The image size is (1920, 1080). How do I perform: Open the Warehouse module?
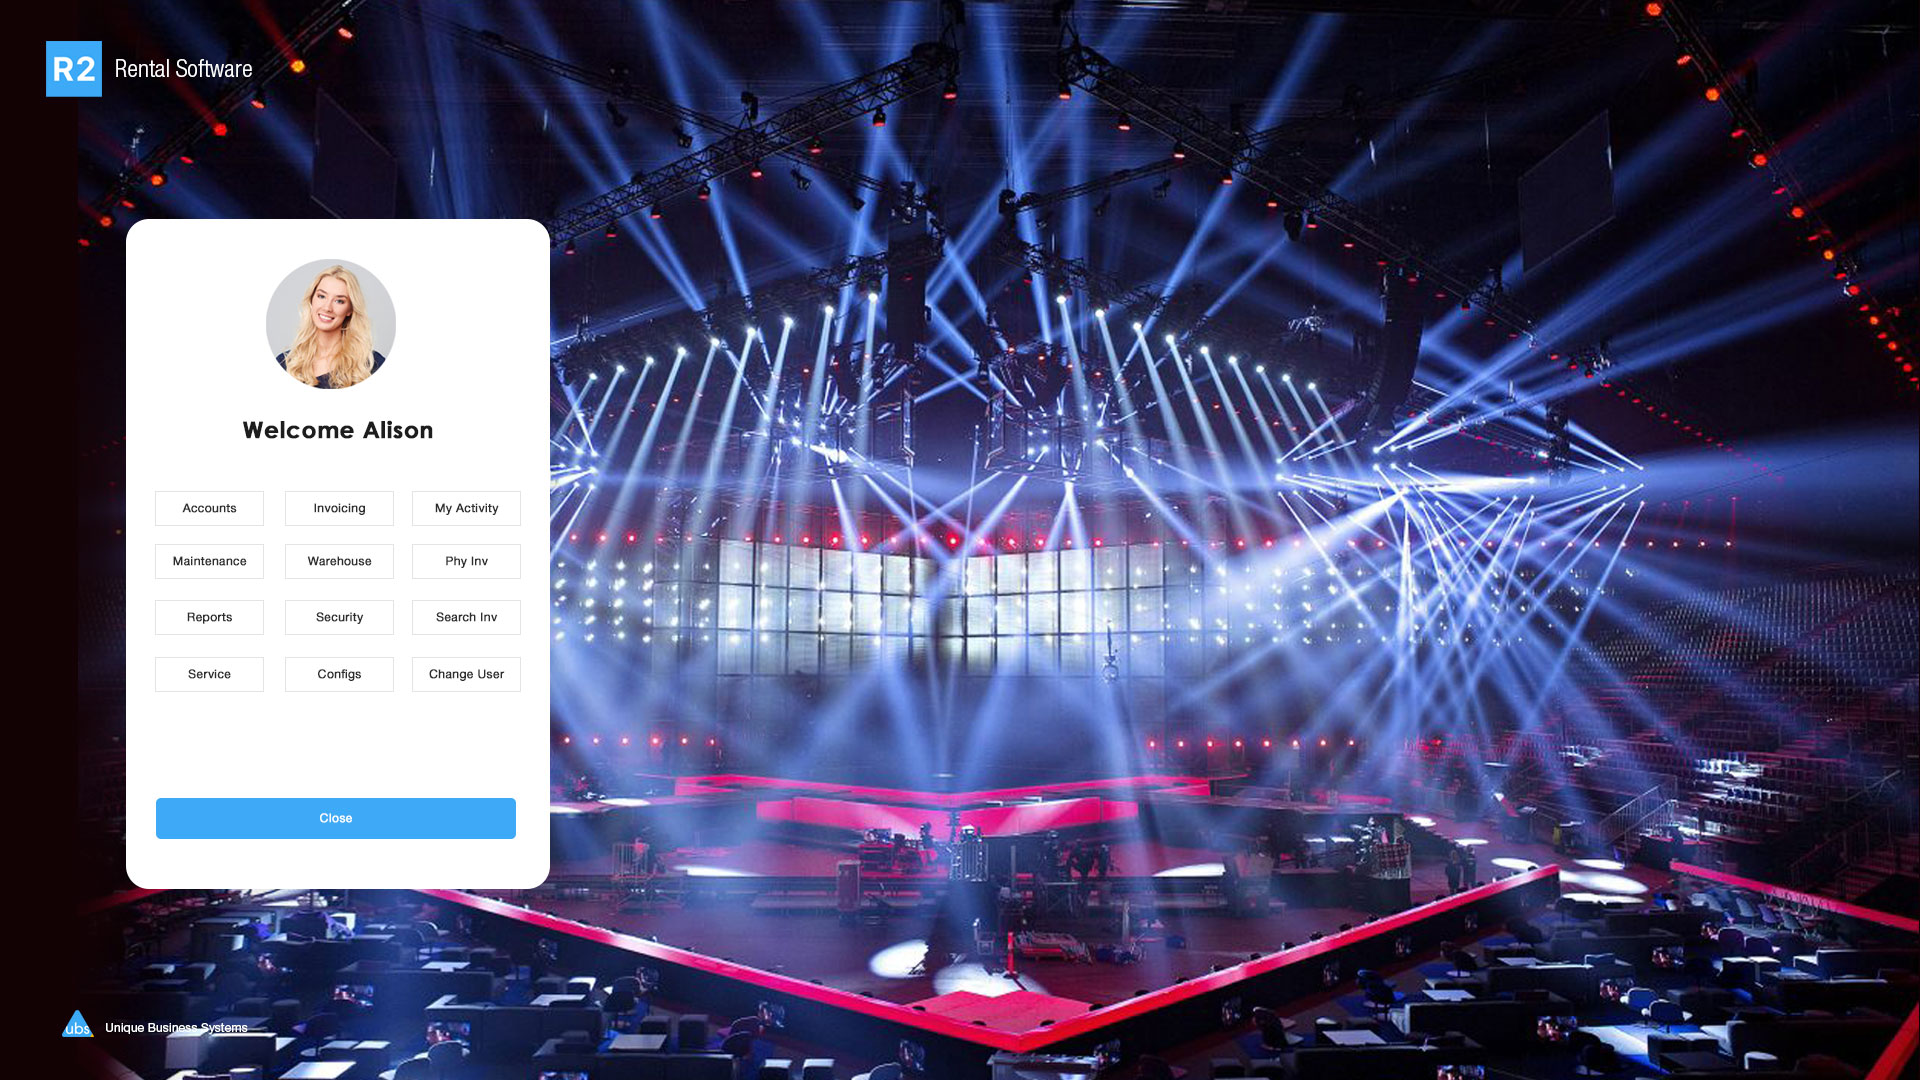(x=339, y=561)
